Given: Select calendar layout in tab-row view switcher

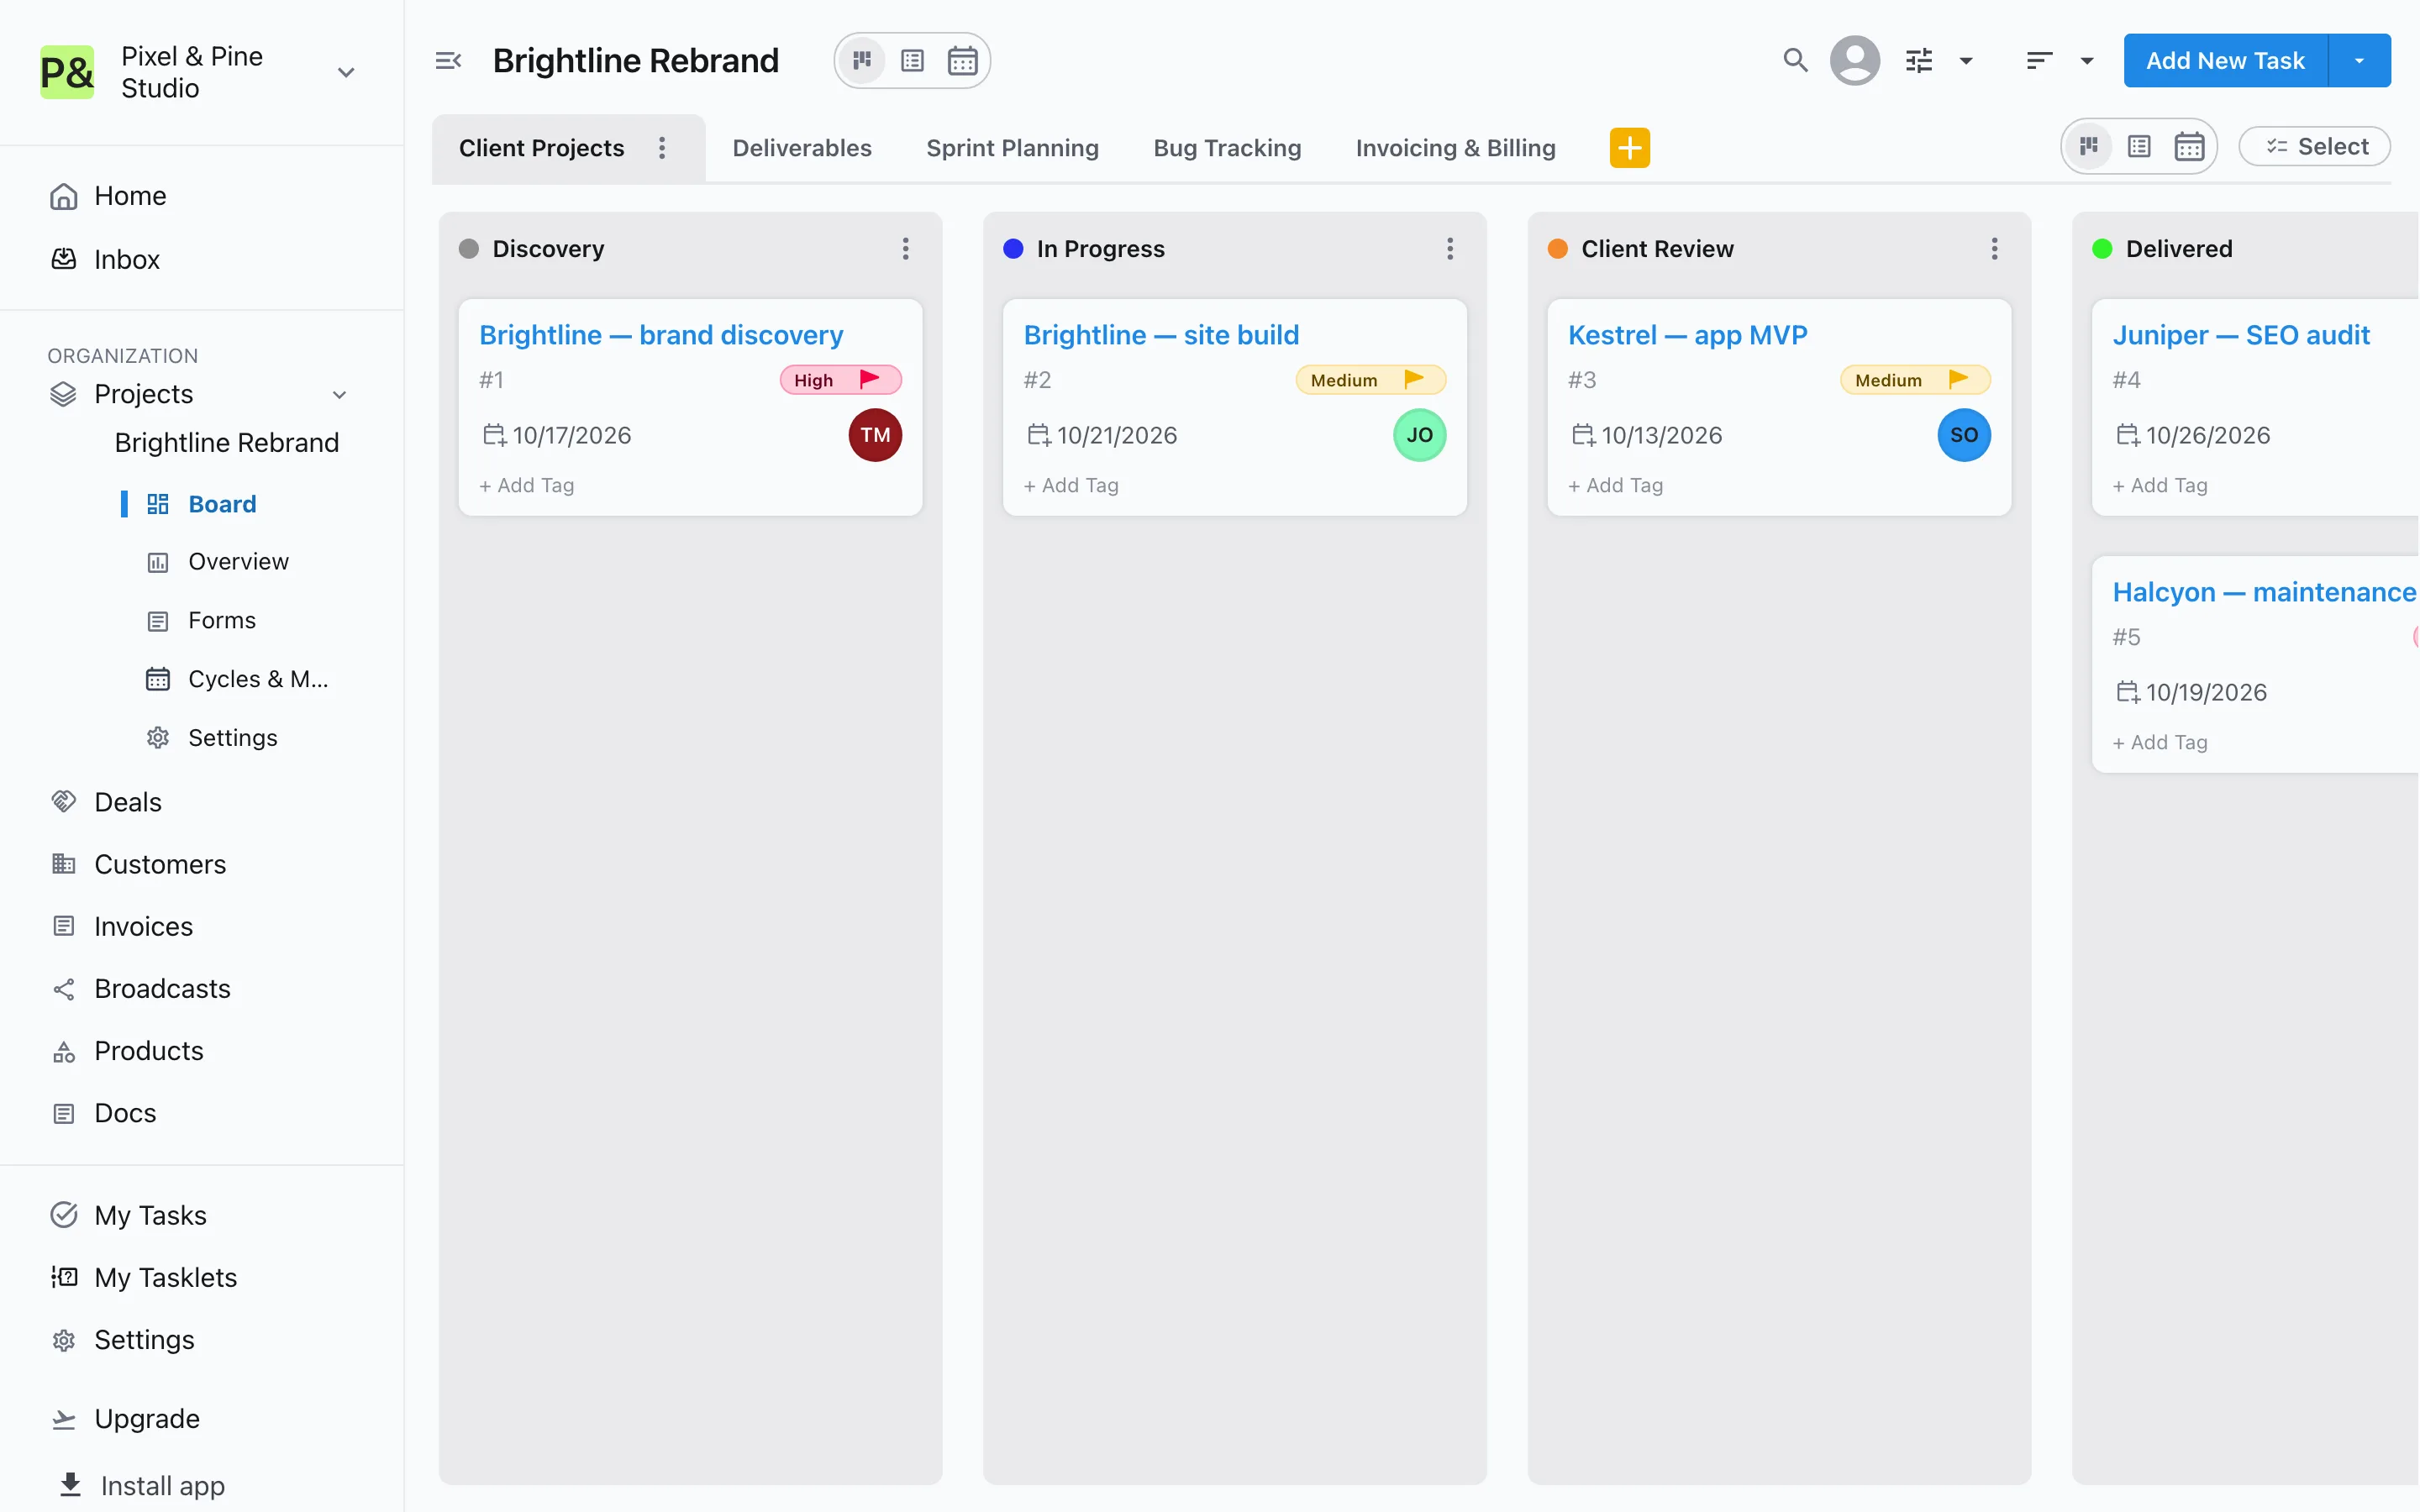Looking at the screenshot, I should (2189, 147).
